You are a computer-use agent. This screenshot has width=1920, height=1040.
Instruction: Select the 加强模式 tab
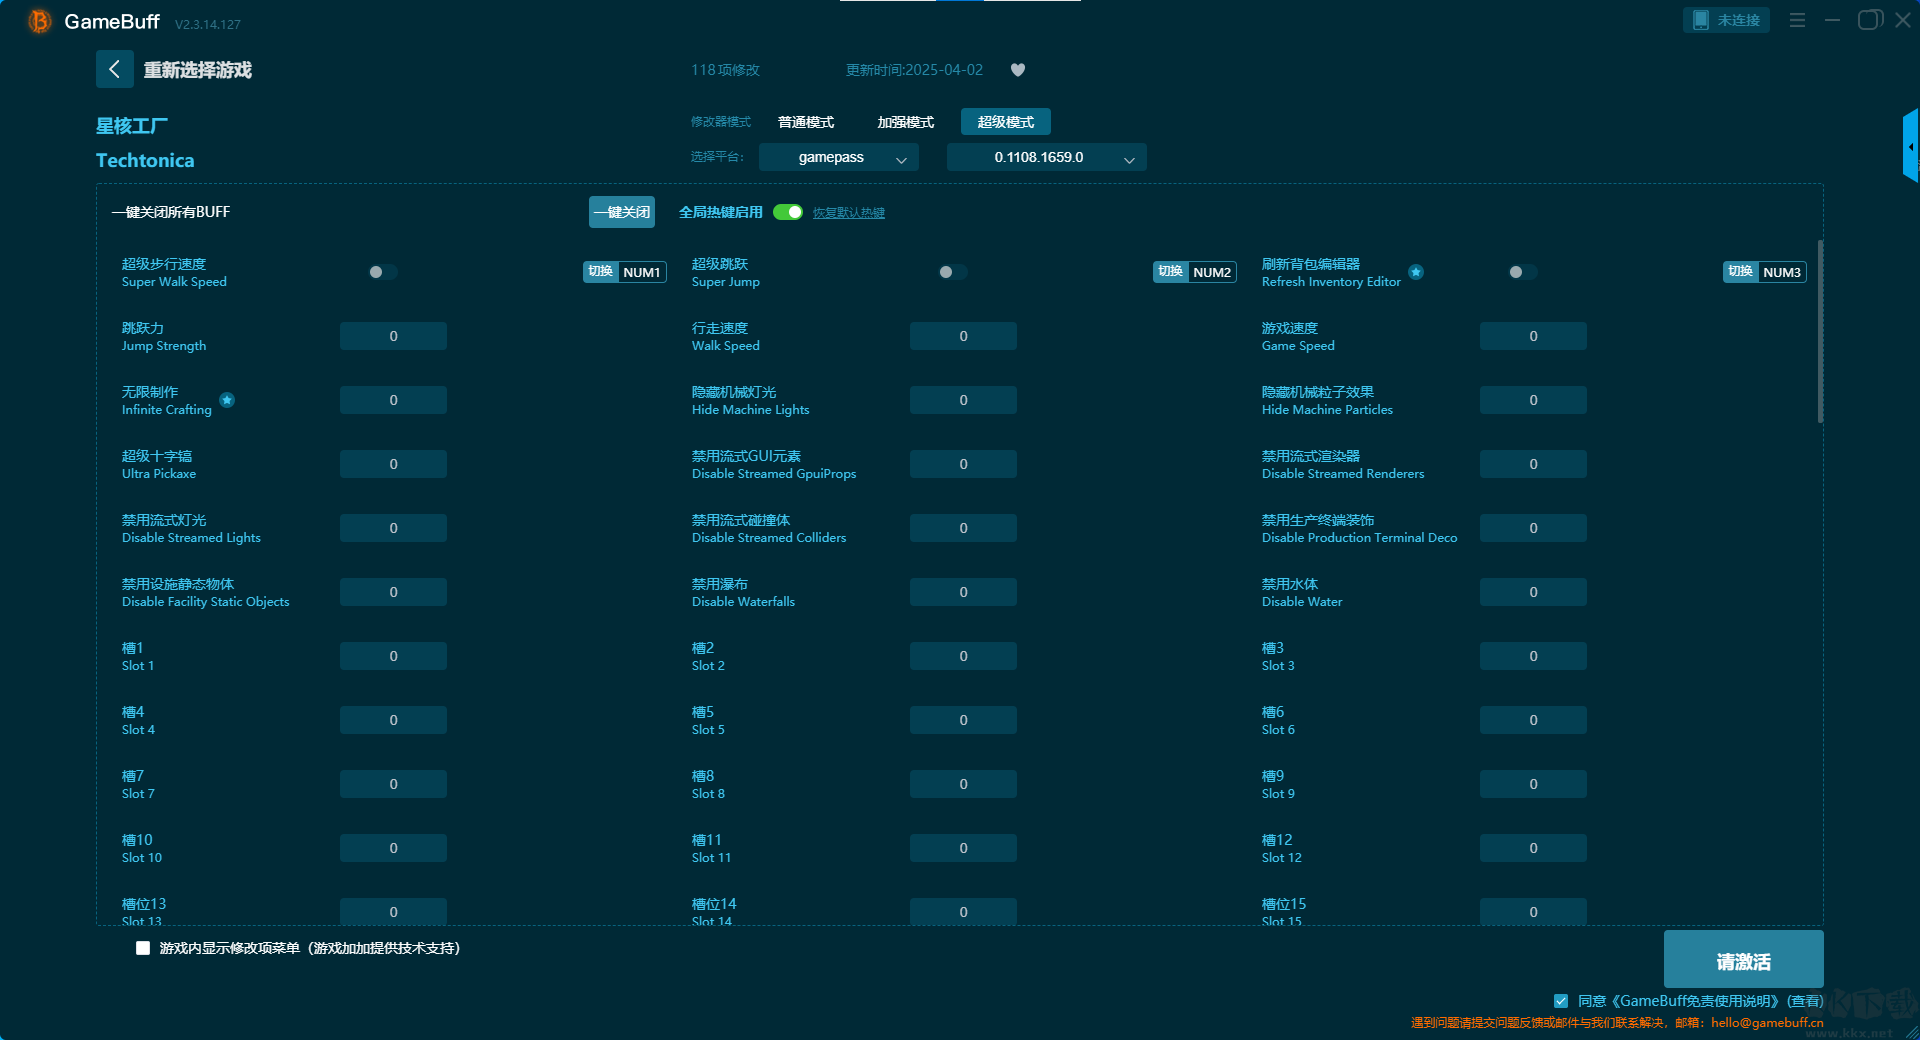(x=905, y=122)
